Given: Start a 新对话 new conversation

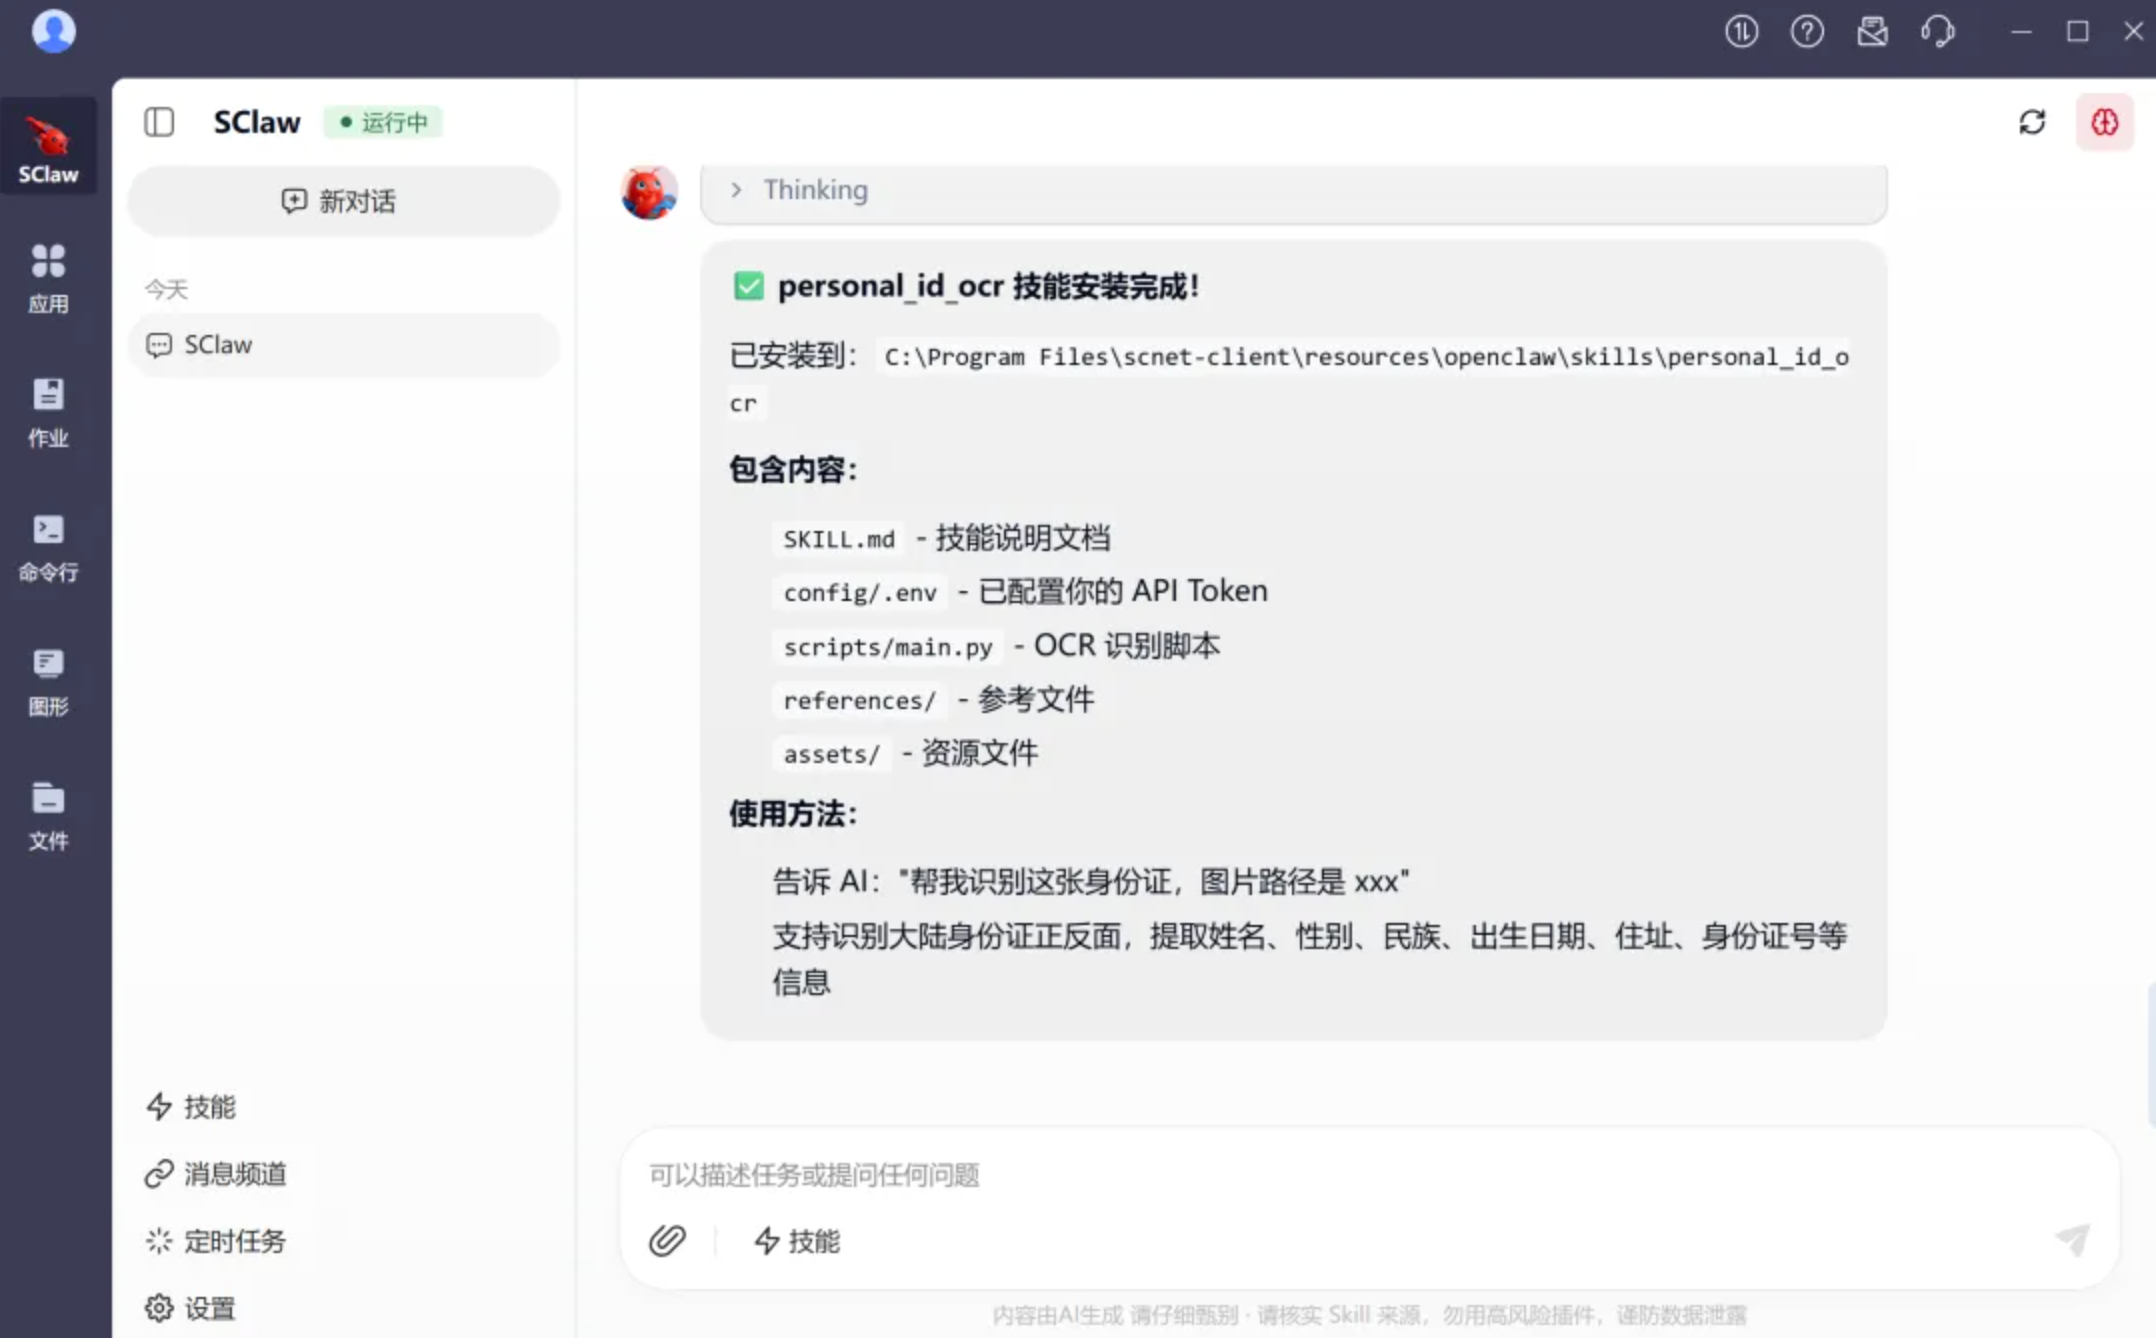Looking at the screenshot, I should point(343,201).
